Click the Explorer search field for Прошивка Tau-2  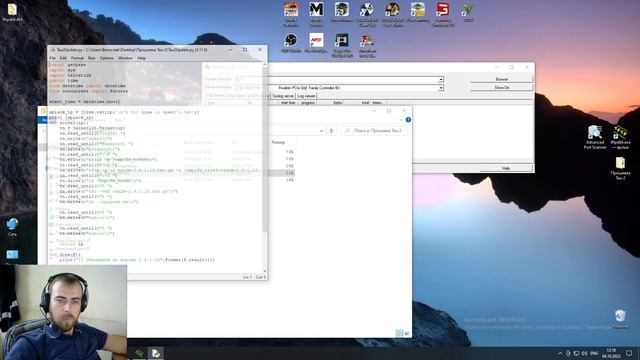point(374,131)
